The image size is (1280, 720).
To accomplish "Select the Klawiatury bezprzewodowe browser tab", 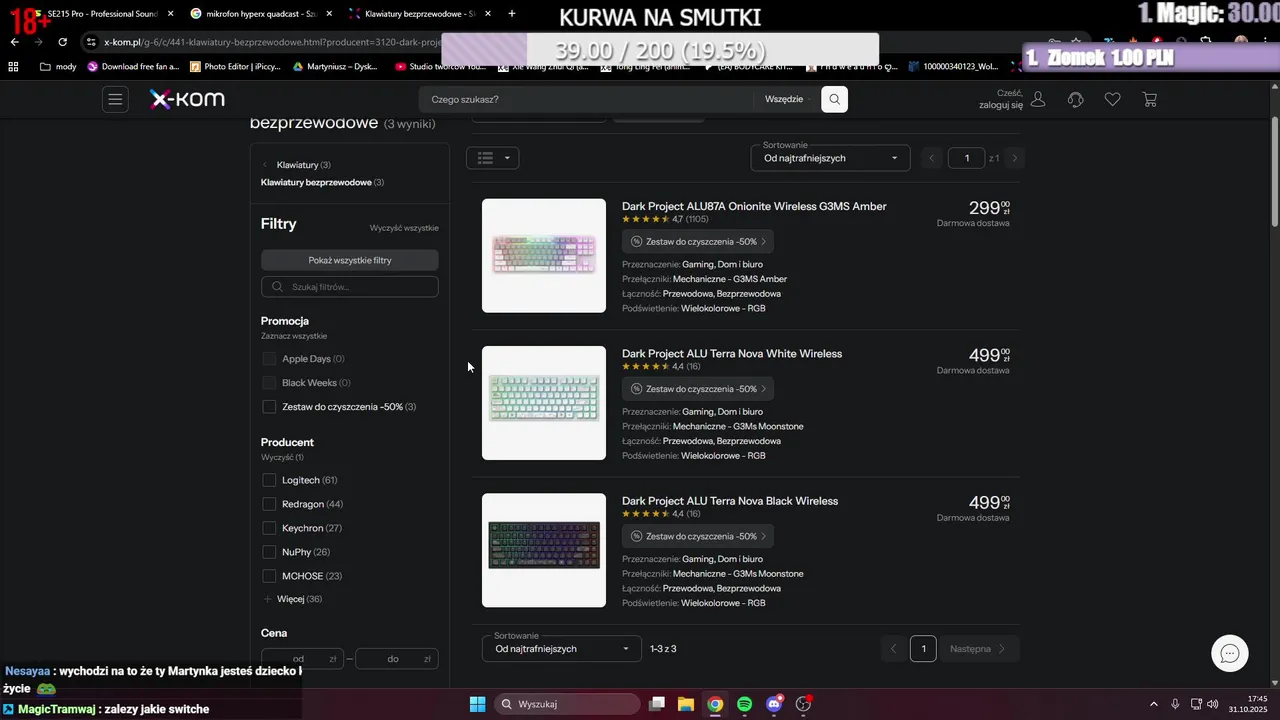I will click(x=418, y=14).
